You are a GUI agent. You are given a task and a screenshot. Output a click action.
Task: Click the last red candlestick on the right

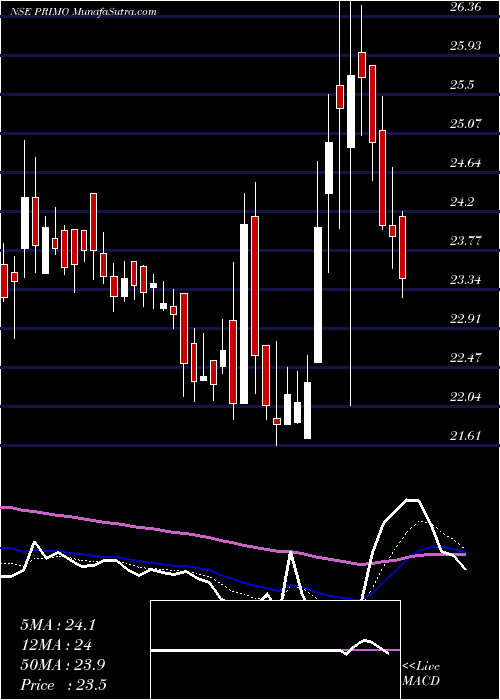[403, 247]
